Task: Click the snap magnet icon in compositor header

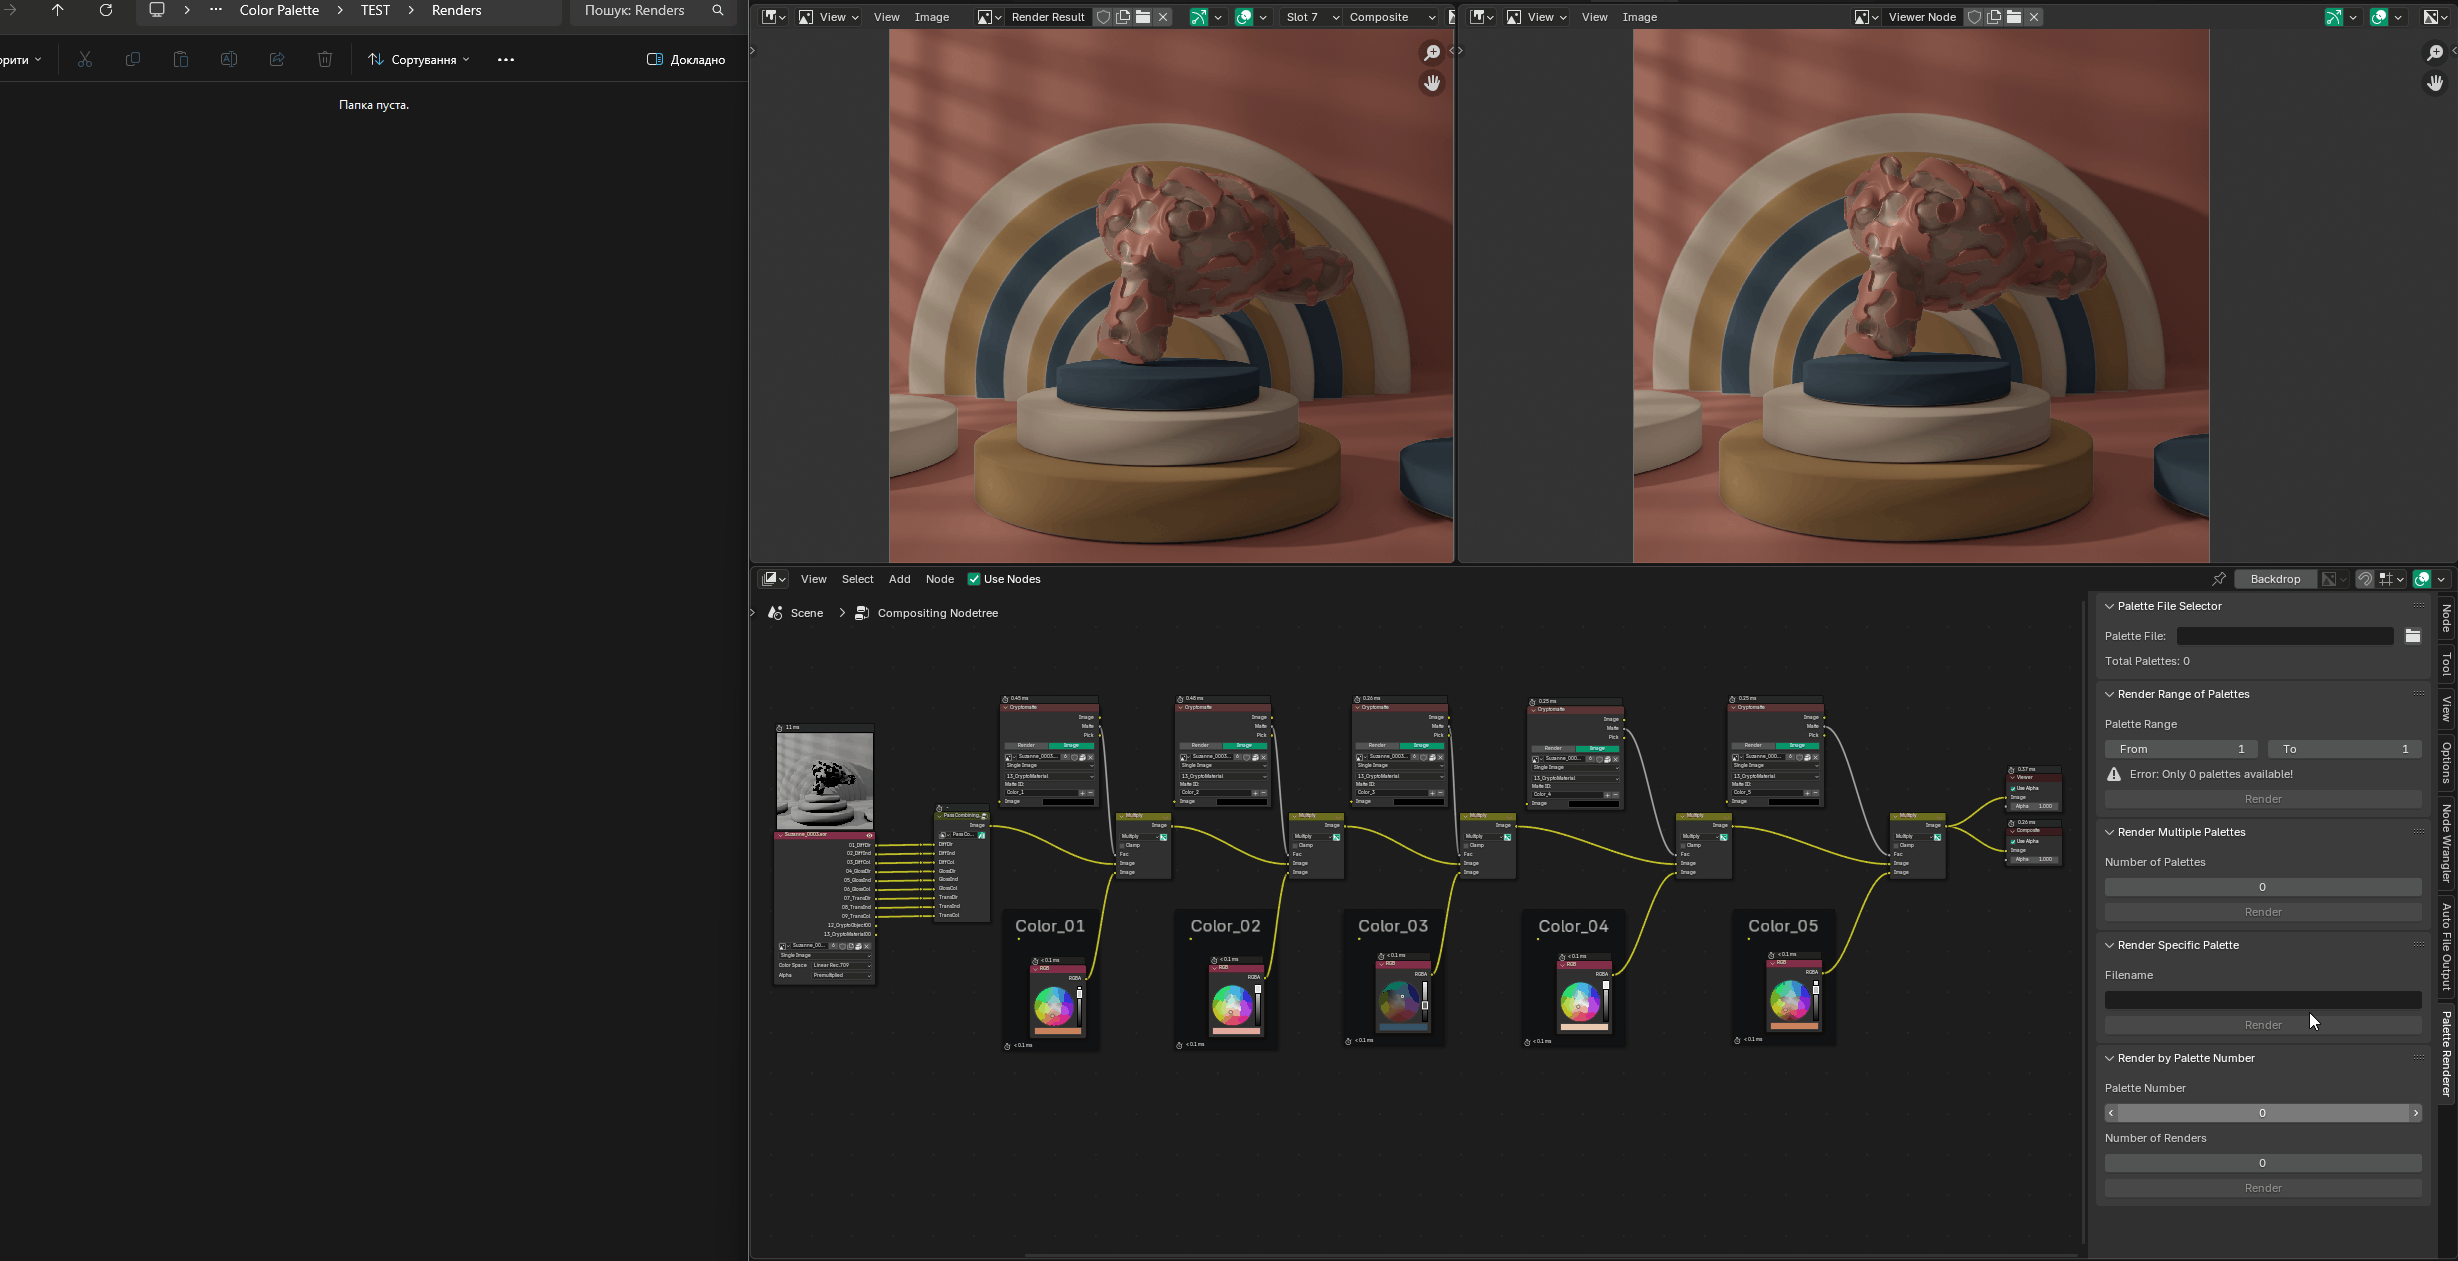Action: click(2365, 579)
